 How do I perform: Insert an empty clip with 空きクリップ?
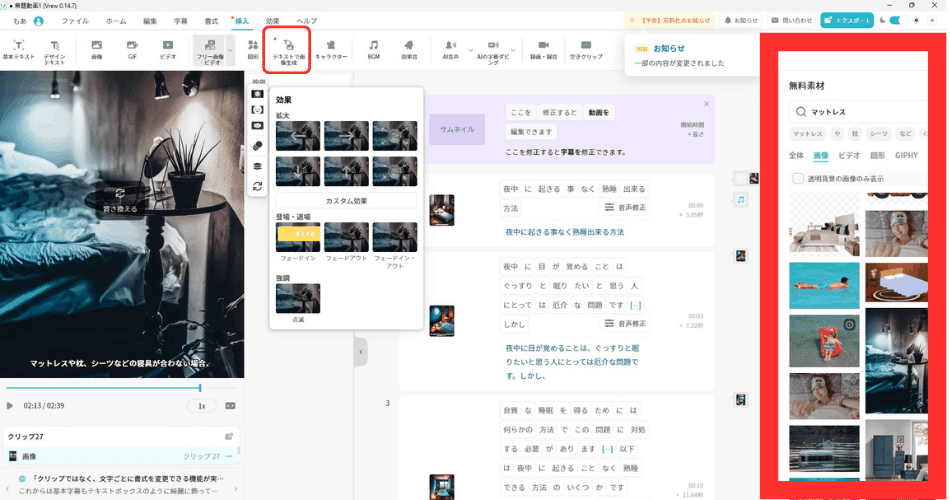[586, 50]
